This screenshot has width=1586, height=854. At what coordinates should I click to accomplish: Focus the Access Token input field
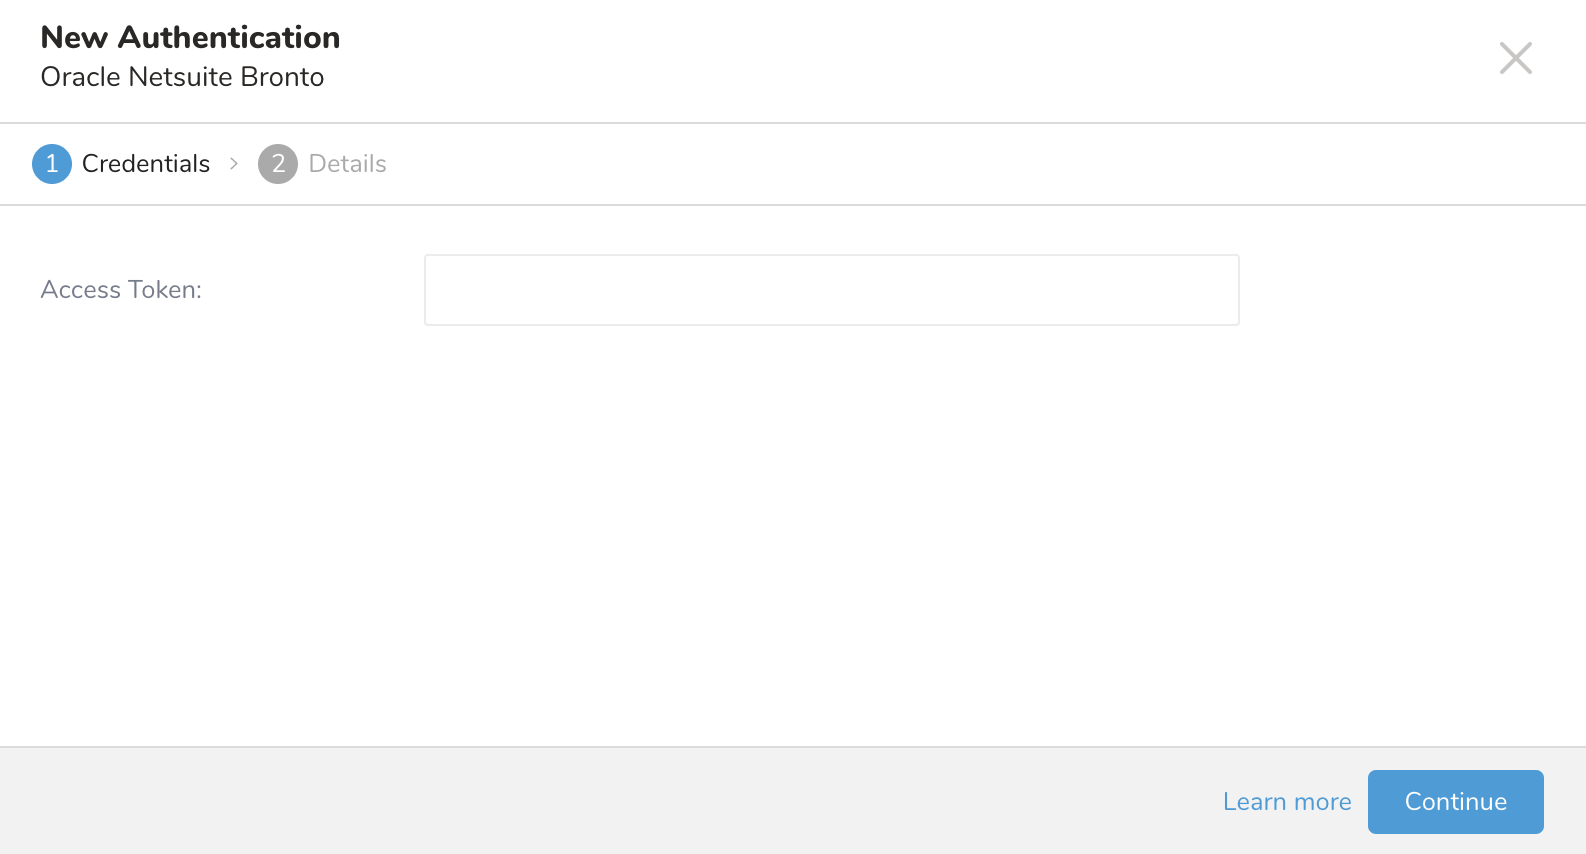[x=831, y=290]
